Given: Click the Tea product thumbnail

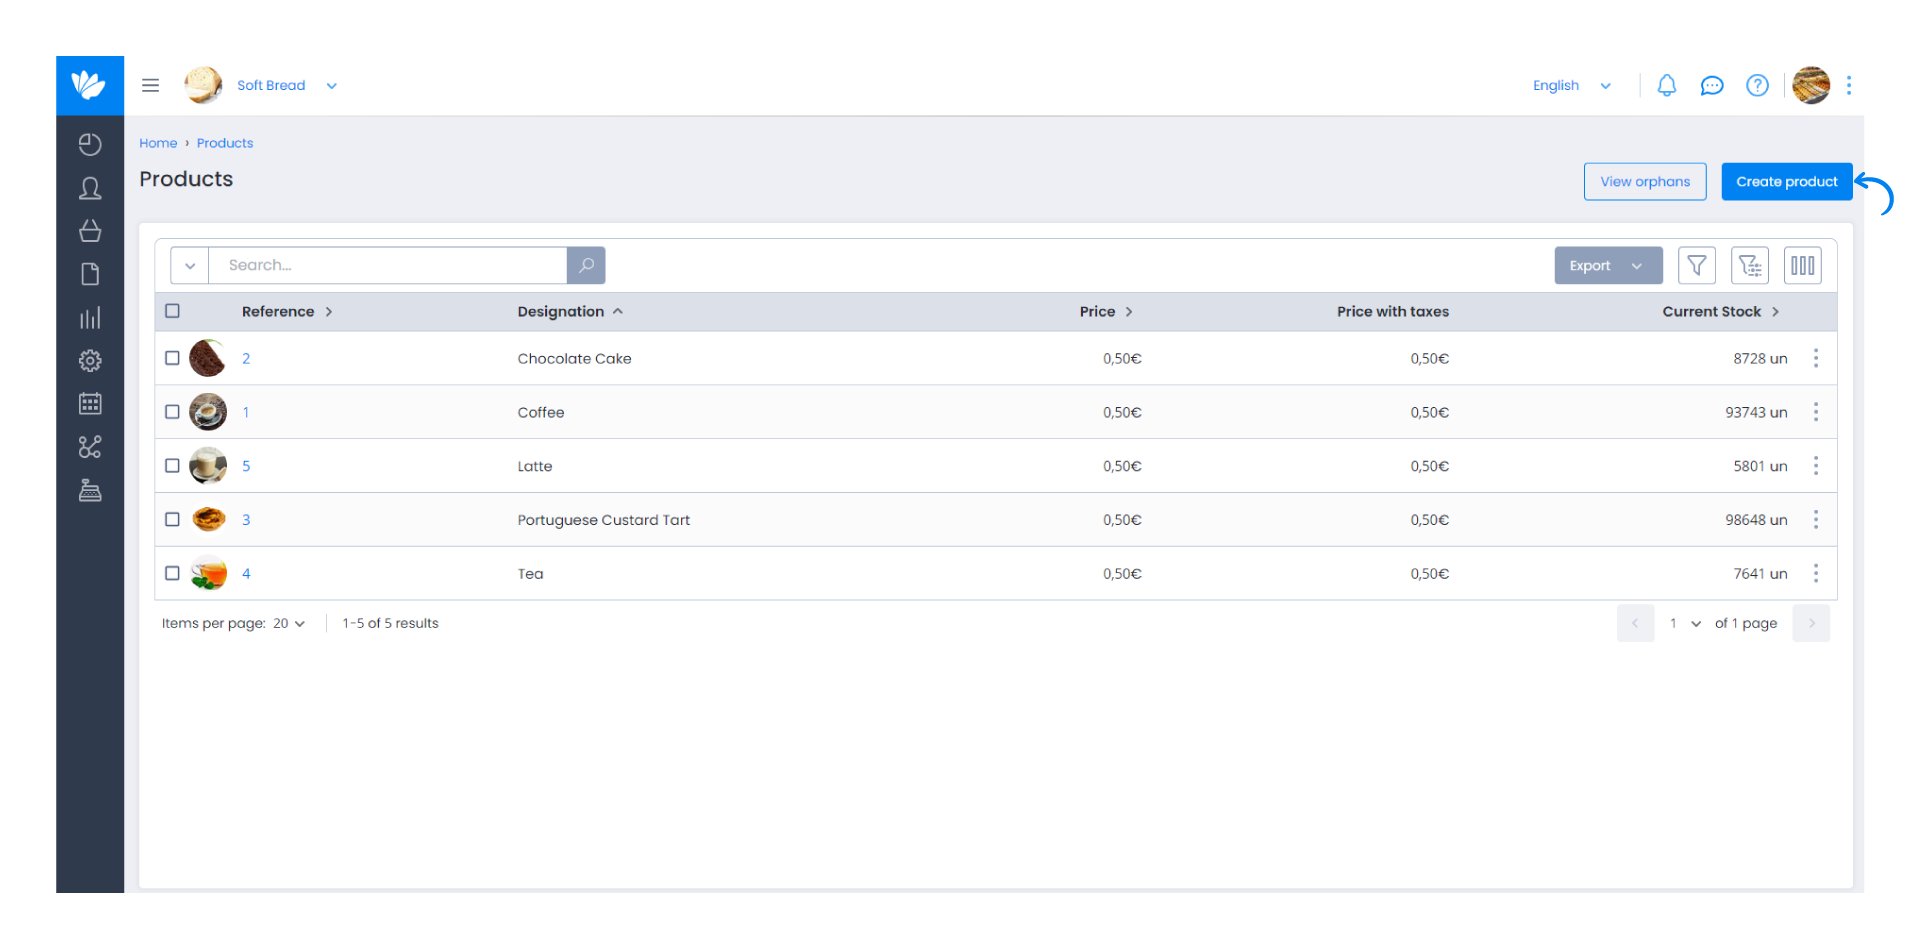Looking at the screenshot, I should coord(208,573).
